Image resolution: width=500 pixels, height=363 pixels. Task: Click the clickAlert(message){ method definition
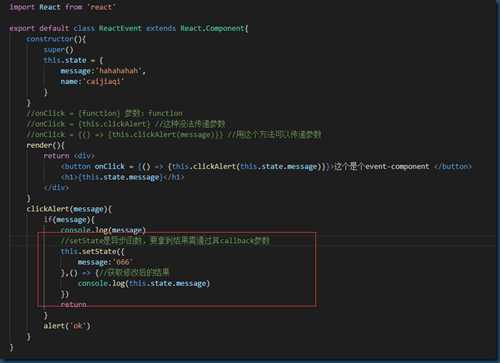coord(69,209)
